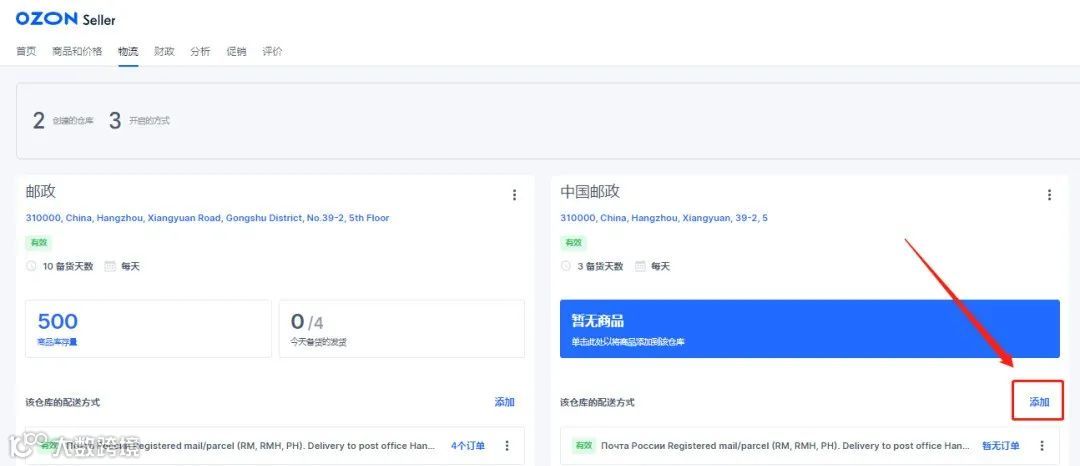Image resolution: width=1080 pixels, height=466 pixels.
Task: Open the Xiangyuan, 39-2, 5 address link
Action: point(664,218)
